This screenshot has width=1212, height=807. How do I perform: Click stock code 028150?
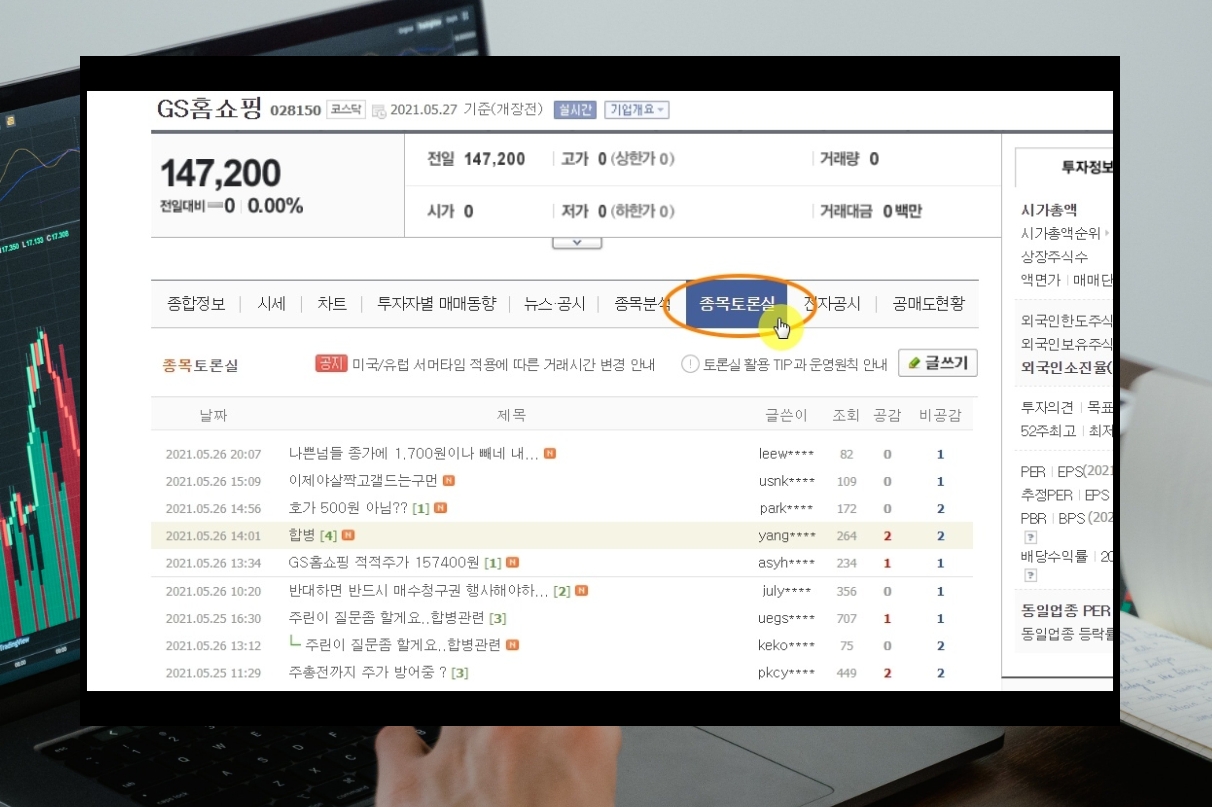coord(296,110)
